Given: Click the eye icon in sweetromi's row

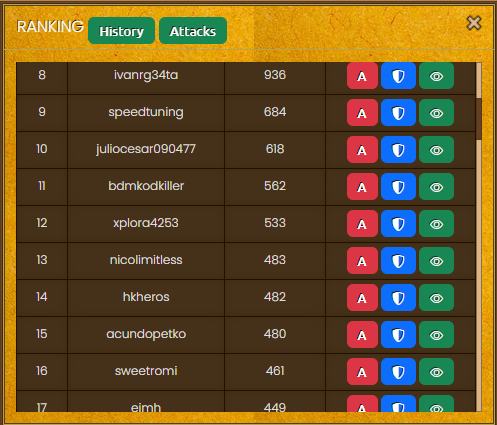Looking at the screenshot, I should click(x=436, y=372).
